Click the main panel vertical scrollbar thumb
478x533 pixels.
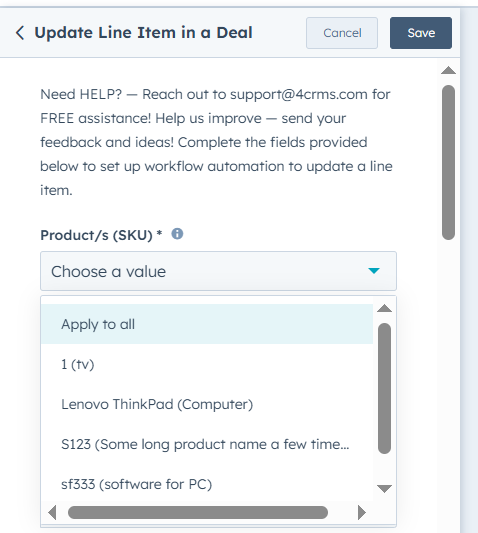pyautogui.click(x=448, y=162)
